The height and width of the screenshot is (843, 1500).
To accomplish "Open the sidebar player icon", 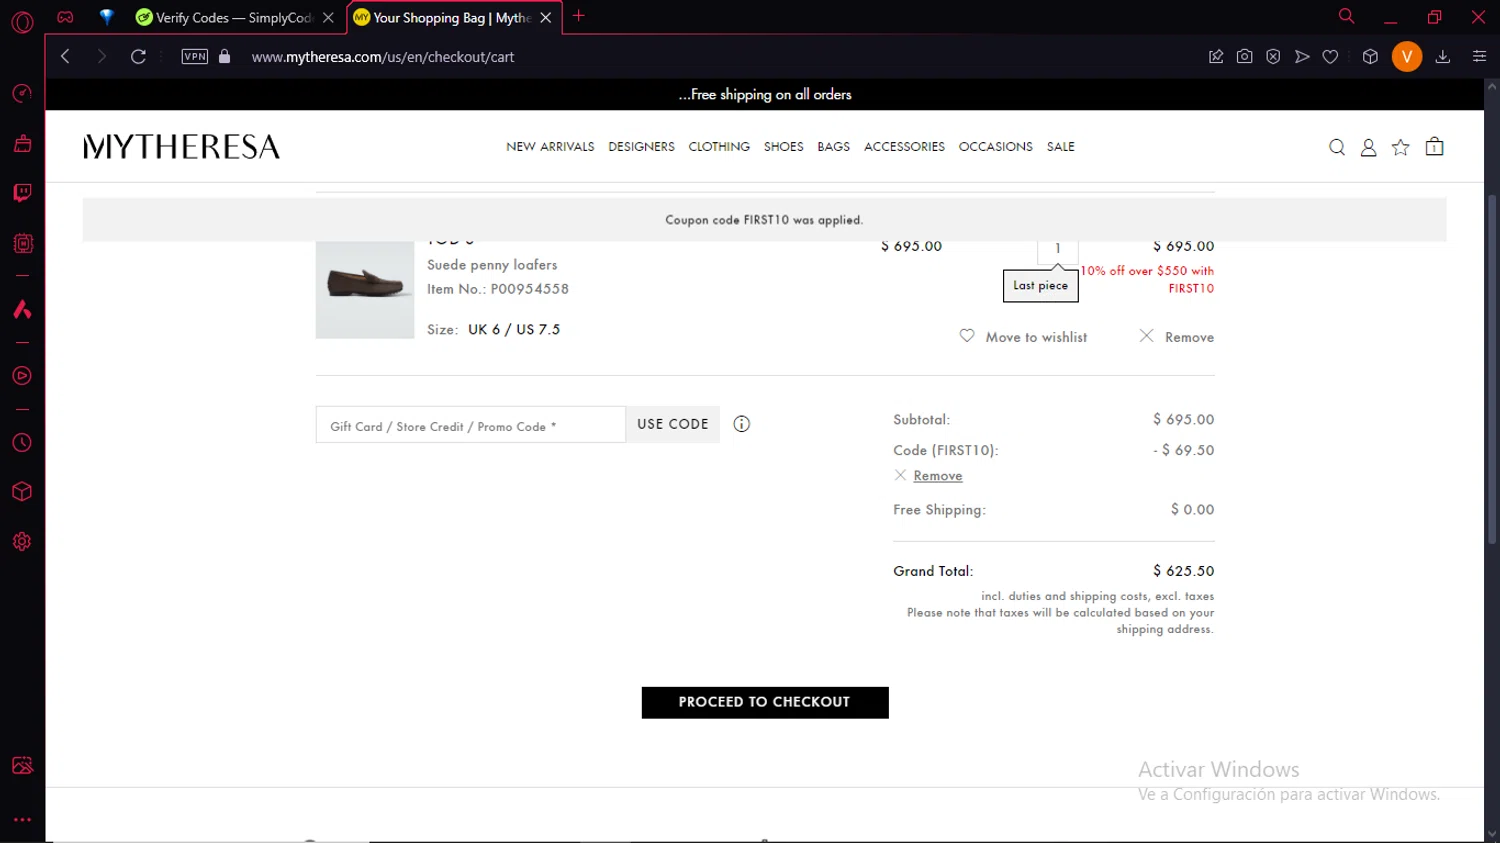I will click(22, 376).
